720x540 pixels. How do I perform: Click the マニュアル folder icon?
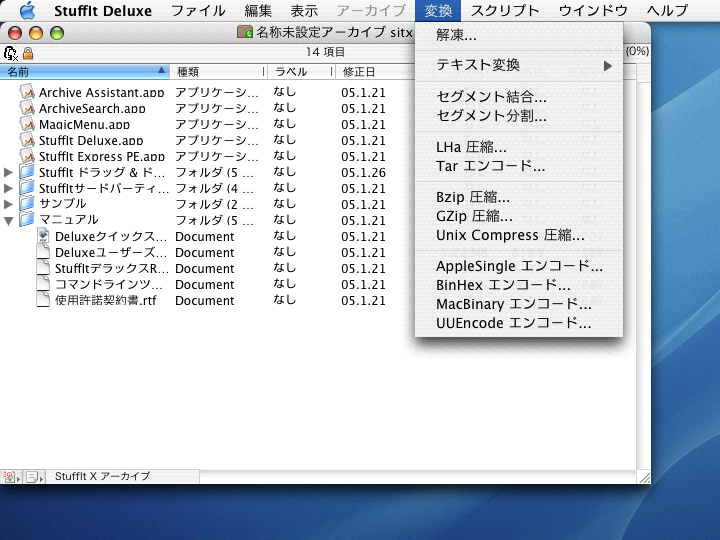27,220
